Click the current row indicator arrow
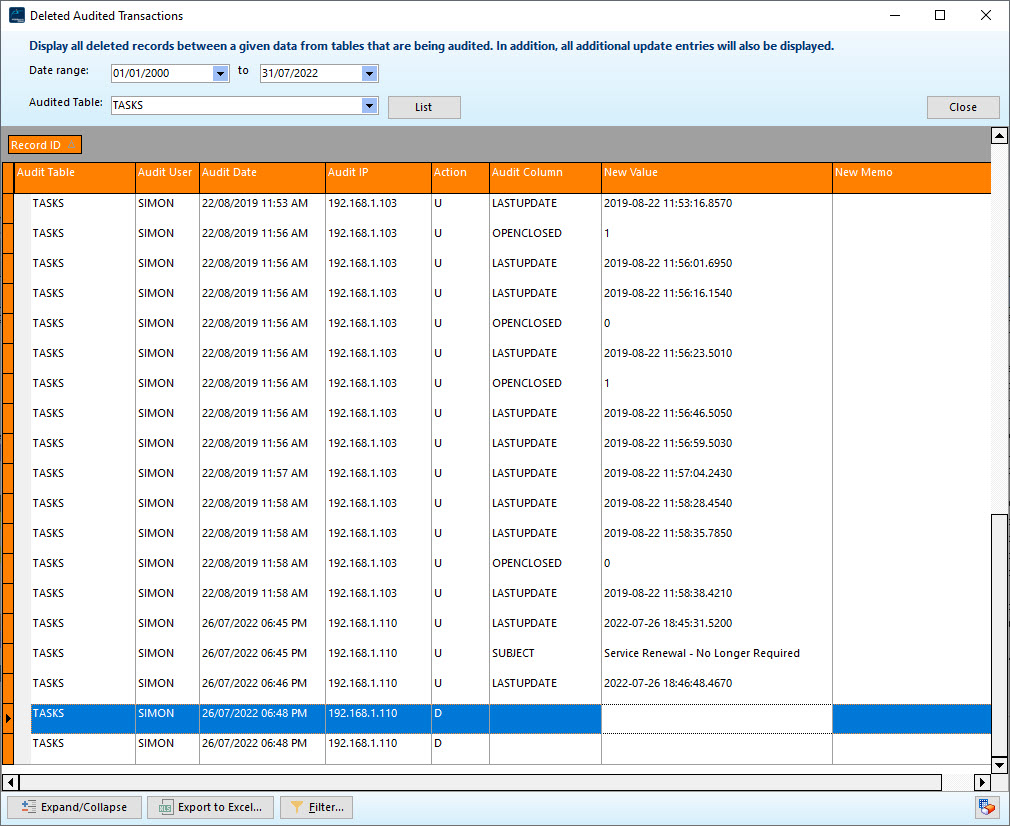The height and width of the screenshot is (826, 1010). pos(8,719)
